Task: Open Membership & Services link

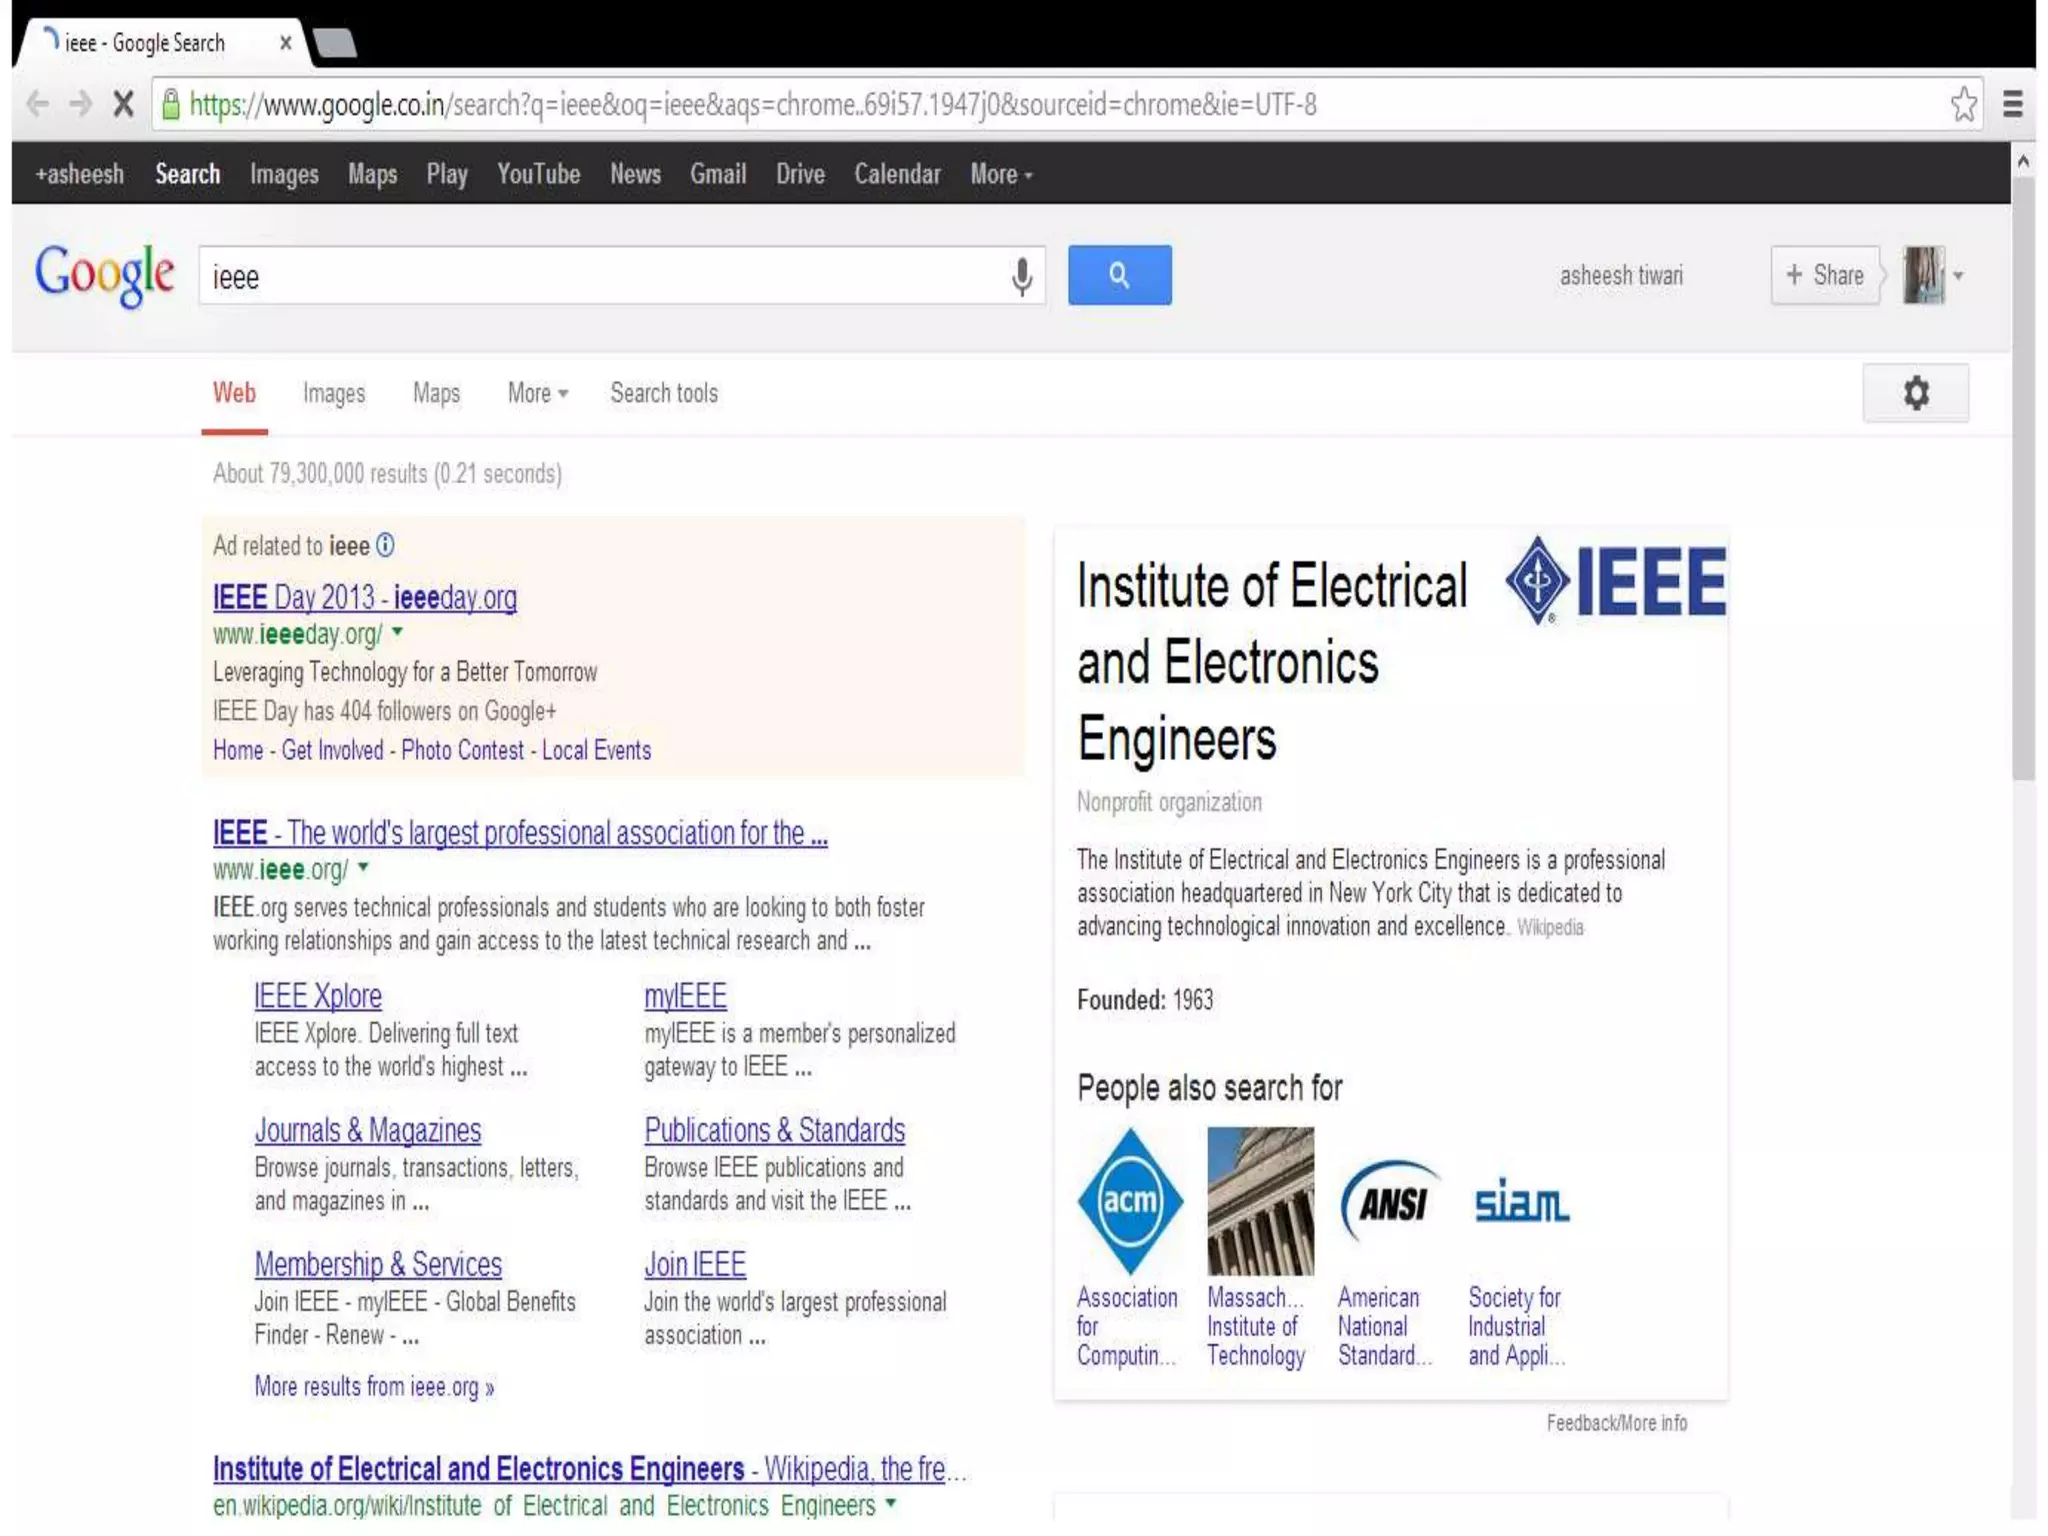Action: 378,1264
